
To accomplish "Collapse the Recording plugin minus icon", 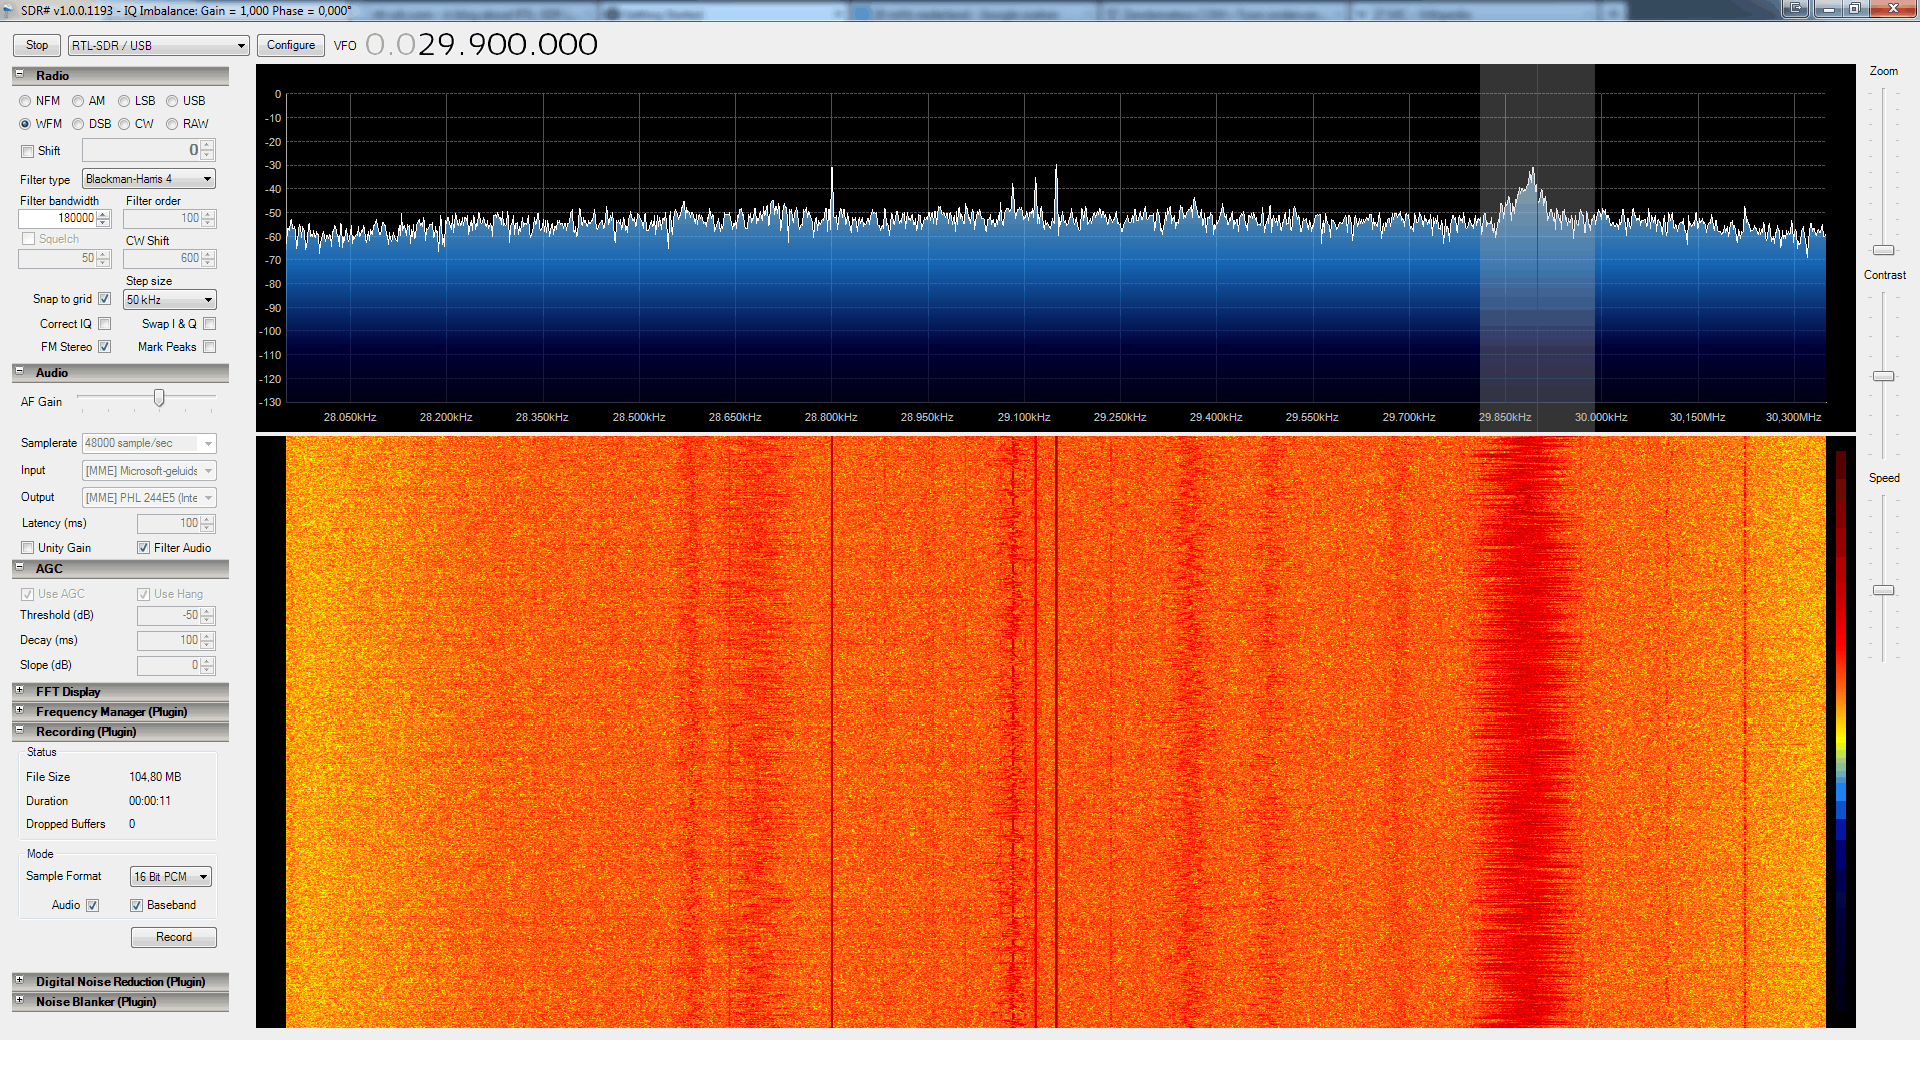I will pos(19,731).
